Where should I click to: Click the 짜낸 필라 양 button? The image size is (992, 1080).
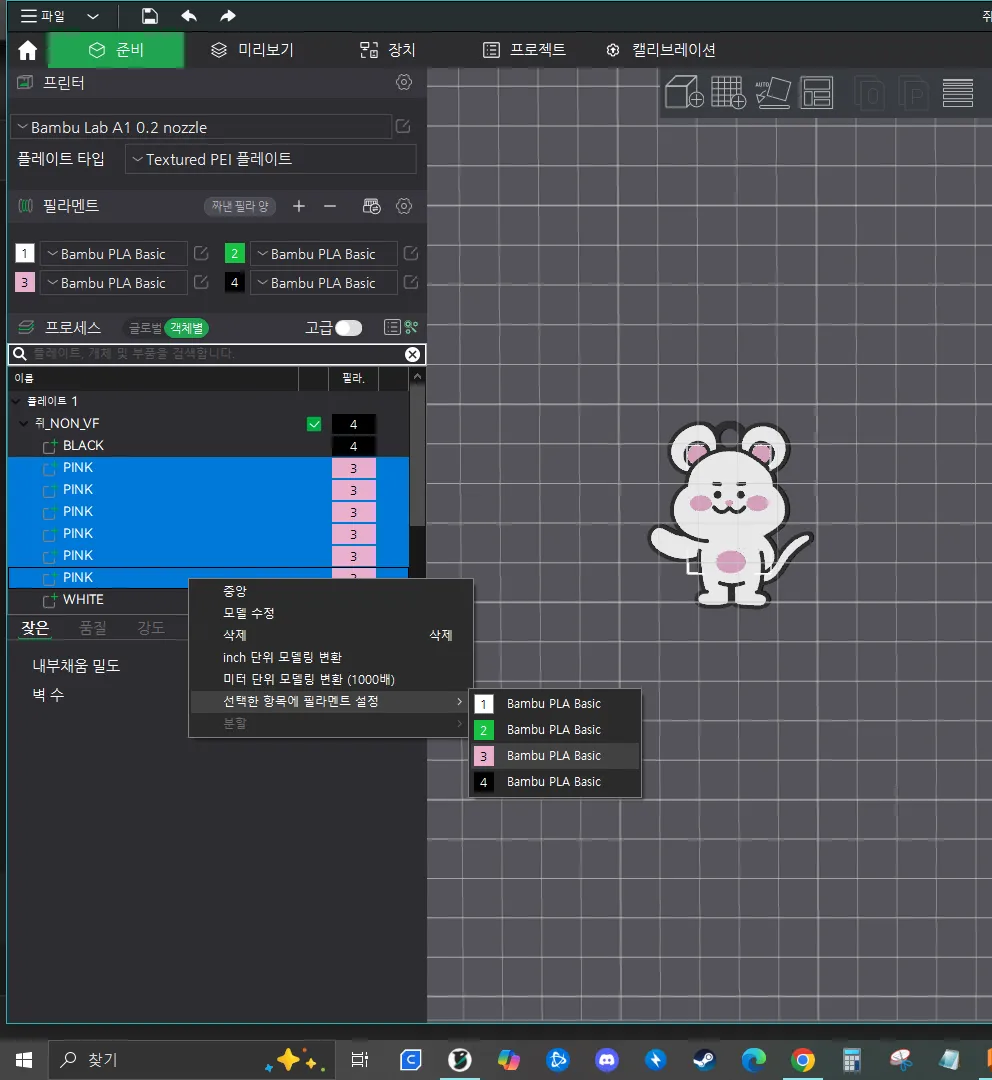point(240,206)
